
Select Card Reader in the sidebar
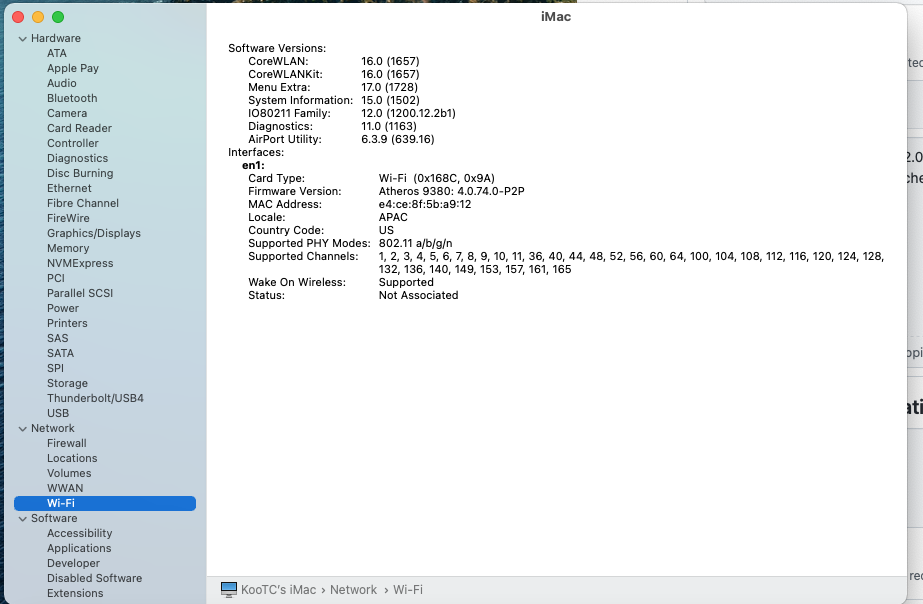pos(79,128)
